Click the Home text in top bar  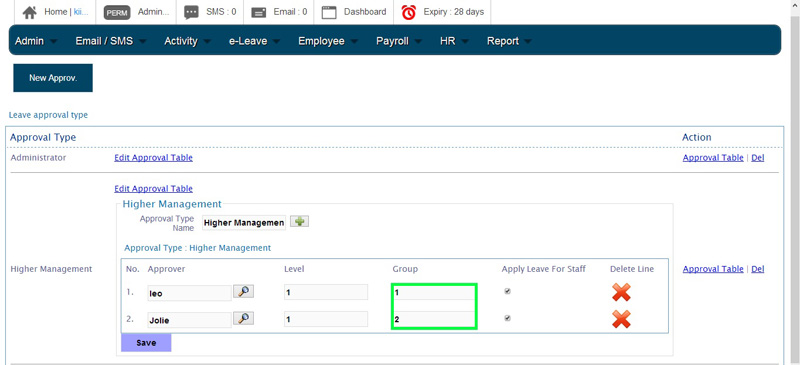(56, 12)
